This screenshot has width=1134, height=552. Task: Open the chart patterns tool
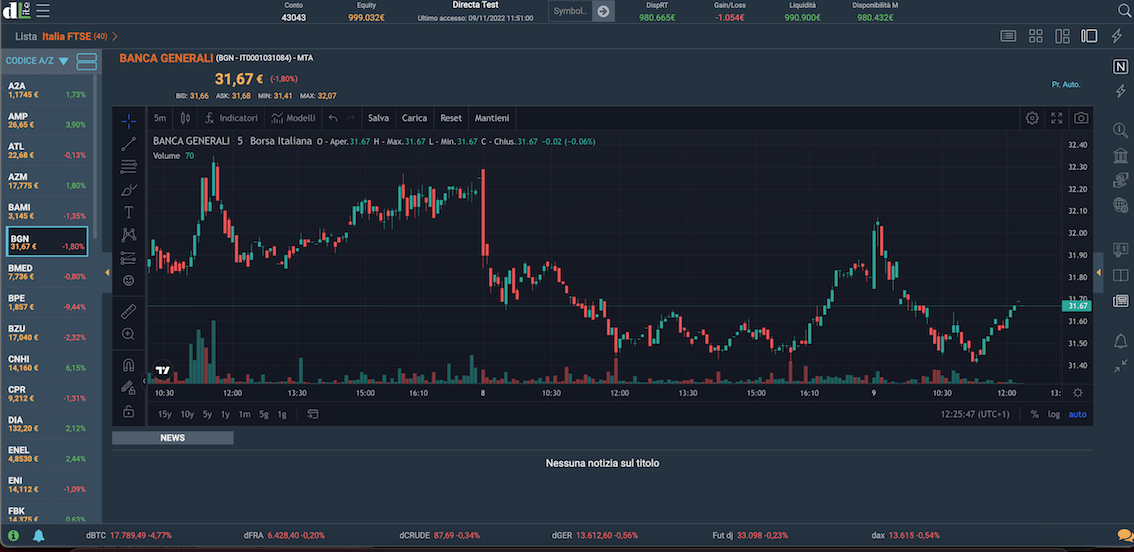pyautogui.click(x=129, y=234)
